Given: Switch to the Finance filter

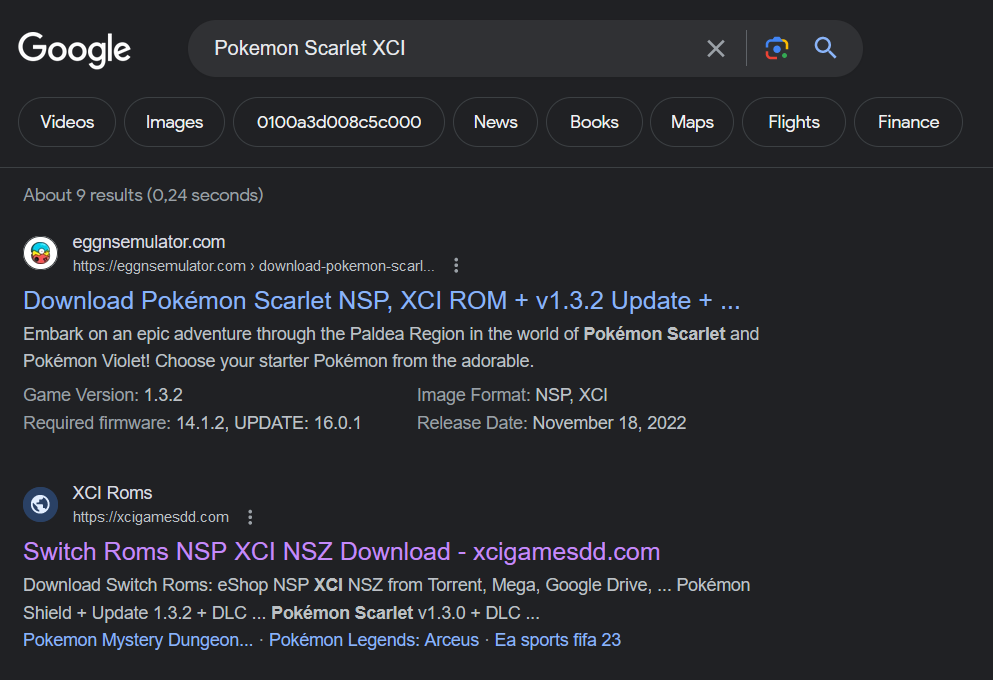Looking at the screenshot, I should [x=908, y=122].
